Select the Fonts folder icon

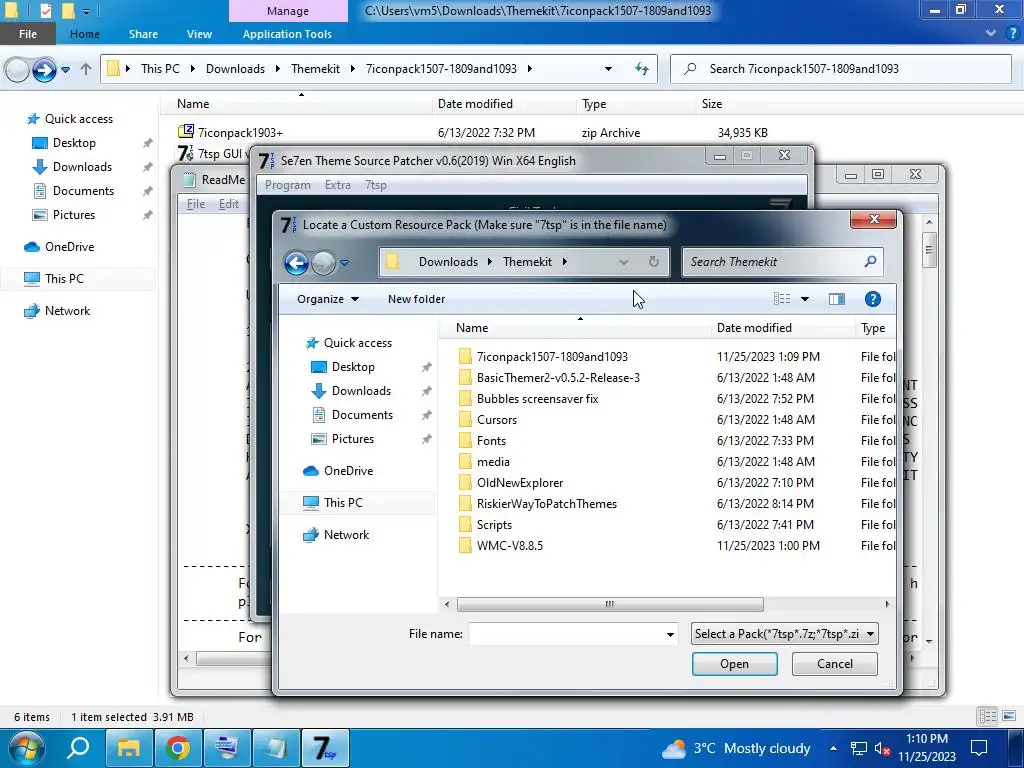[x=465, y=440]
